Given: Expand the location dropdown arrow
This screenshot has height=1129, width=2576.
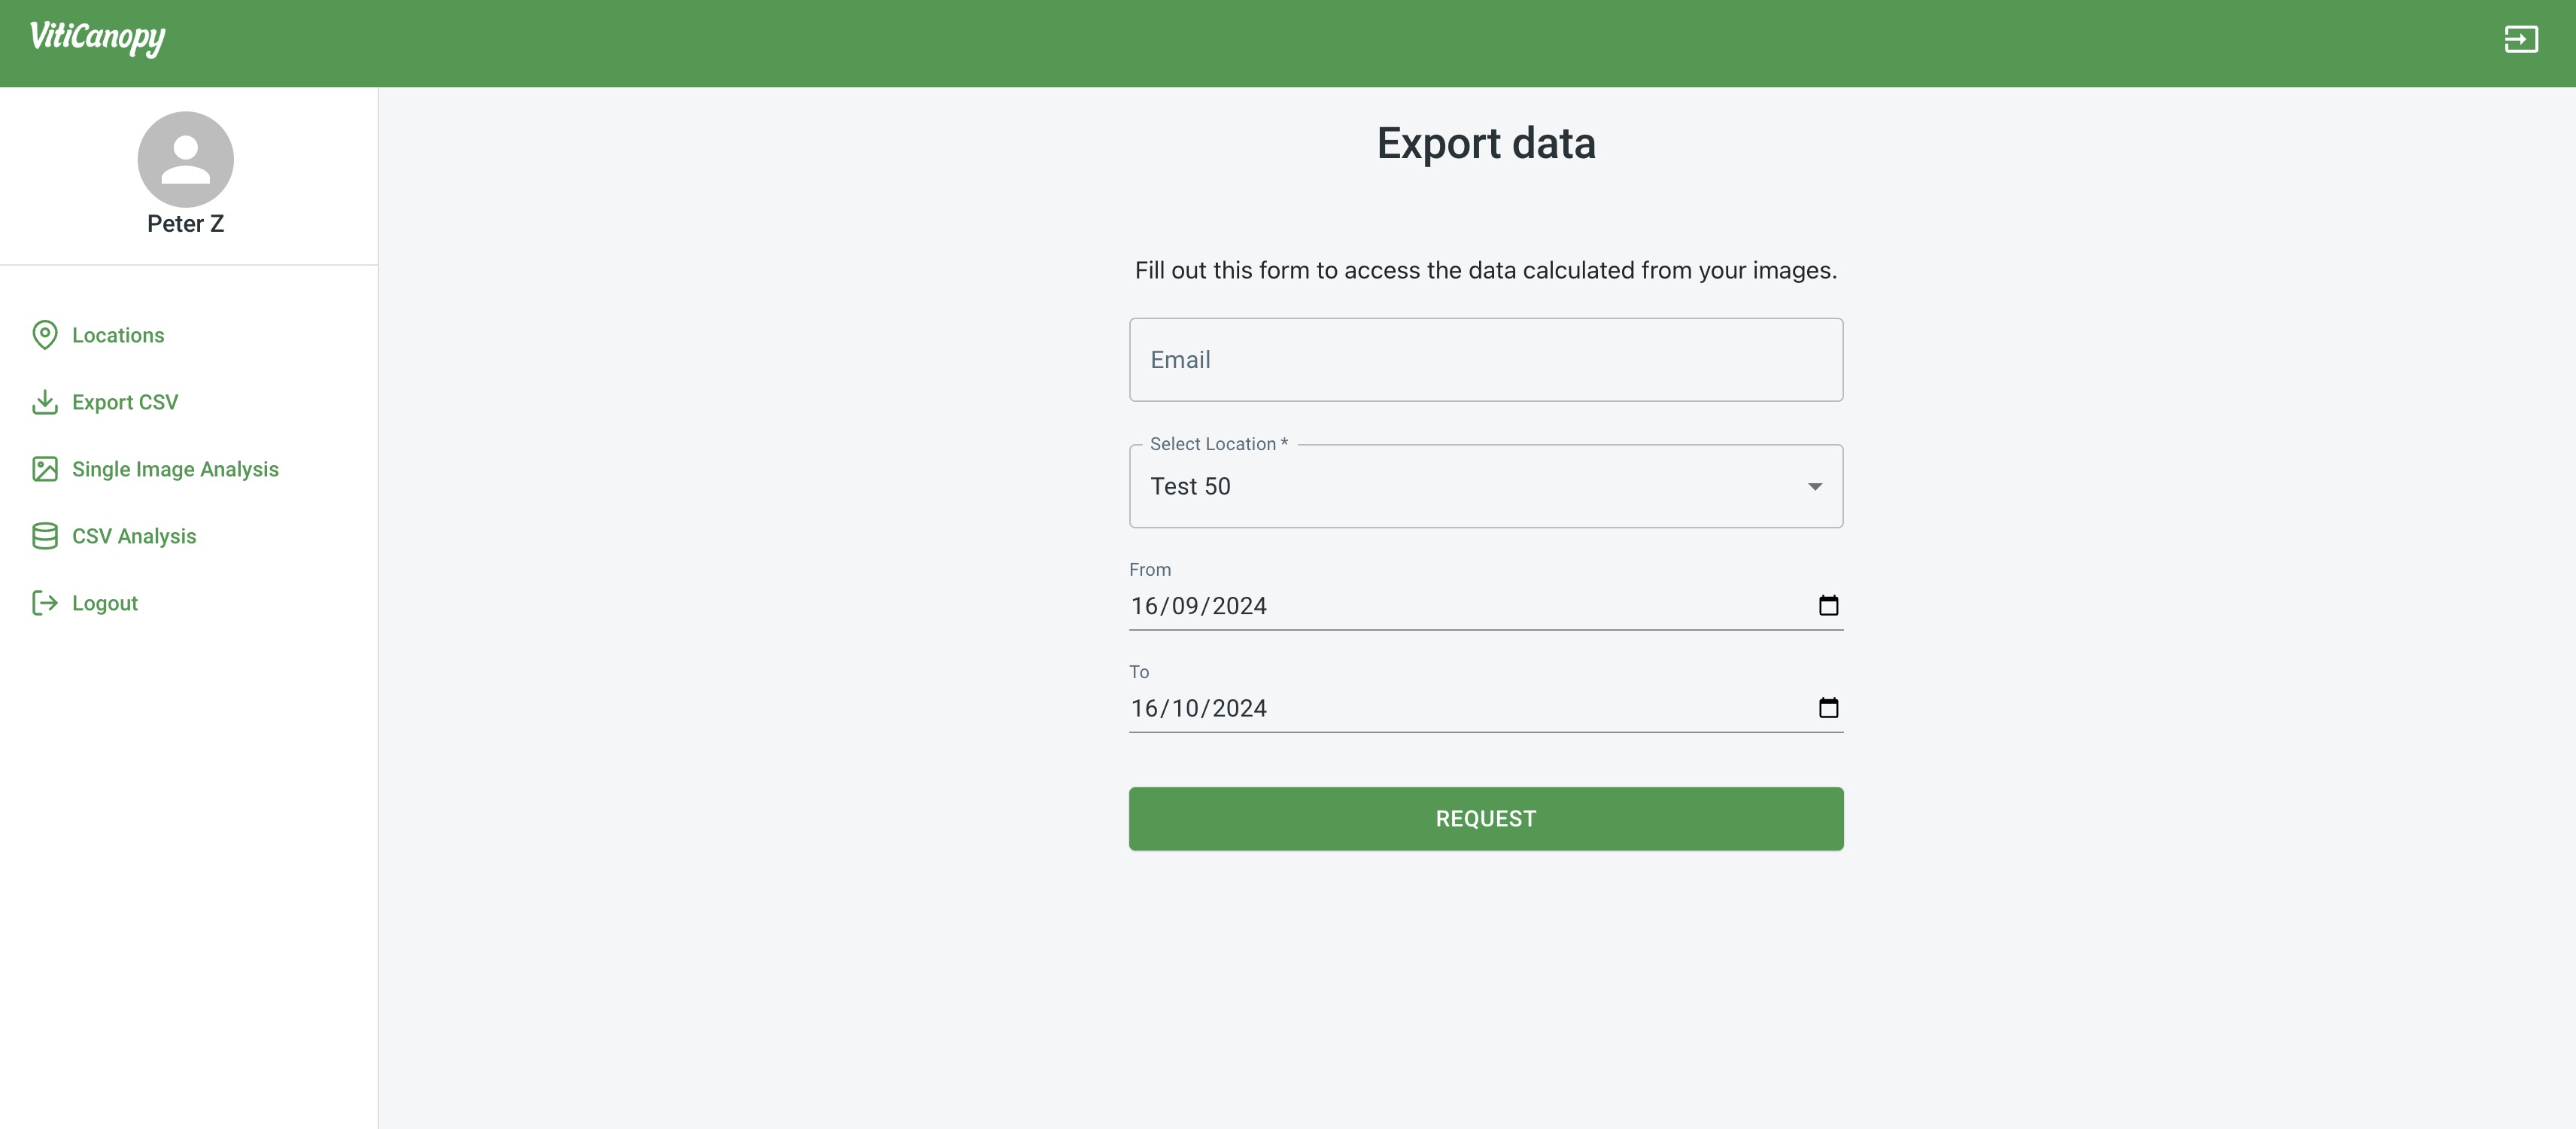Looking at the screenshot, I should point(1815,487).
